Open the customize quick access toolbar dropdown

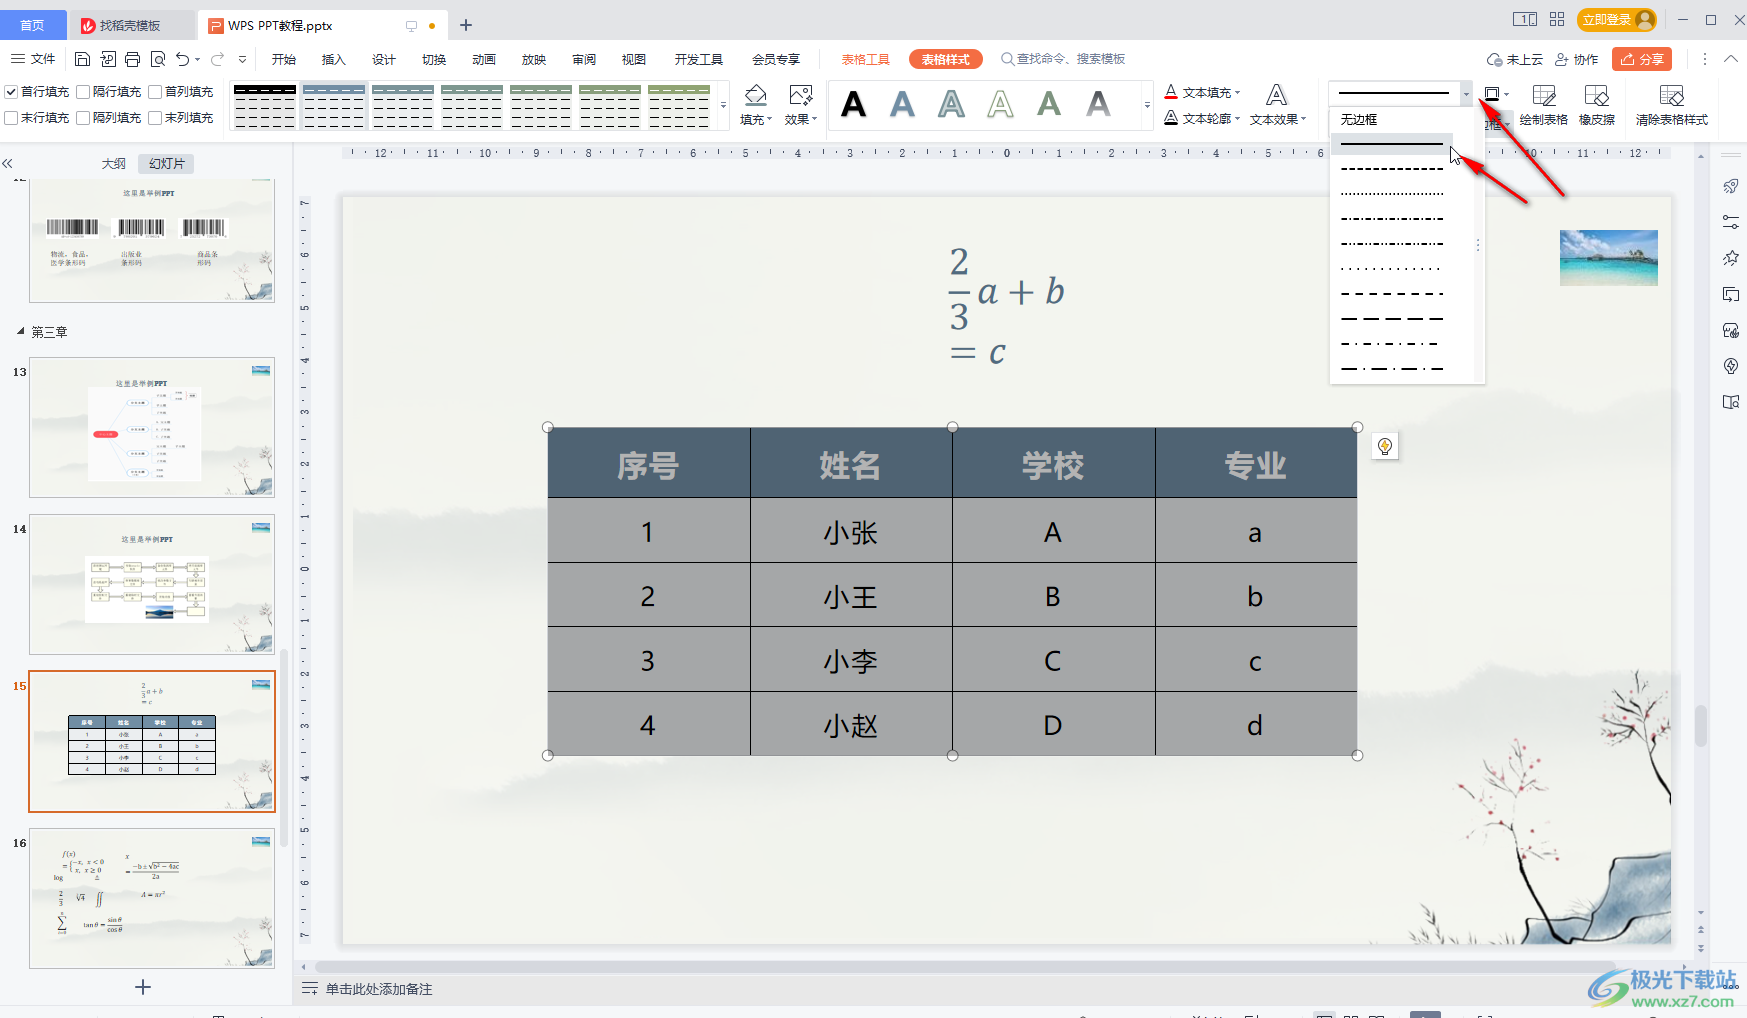242,59
